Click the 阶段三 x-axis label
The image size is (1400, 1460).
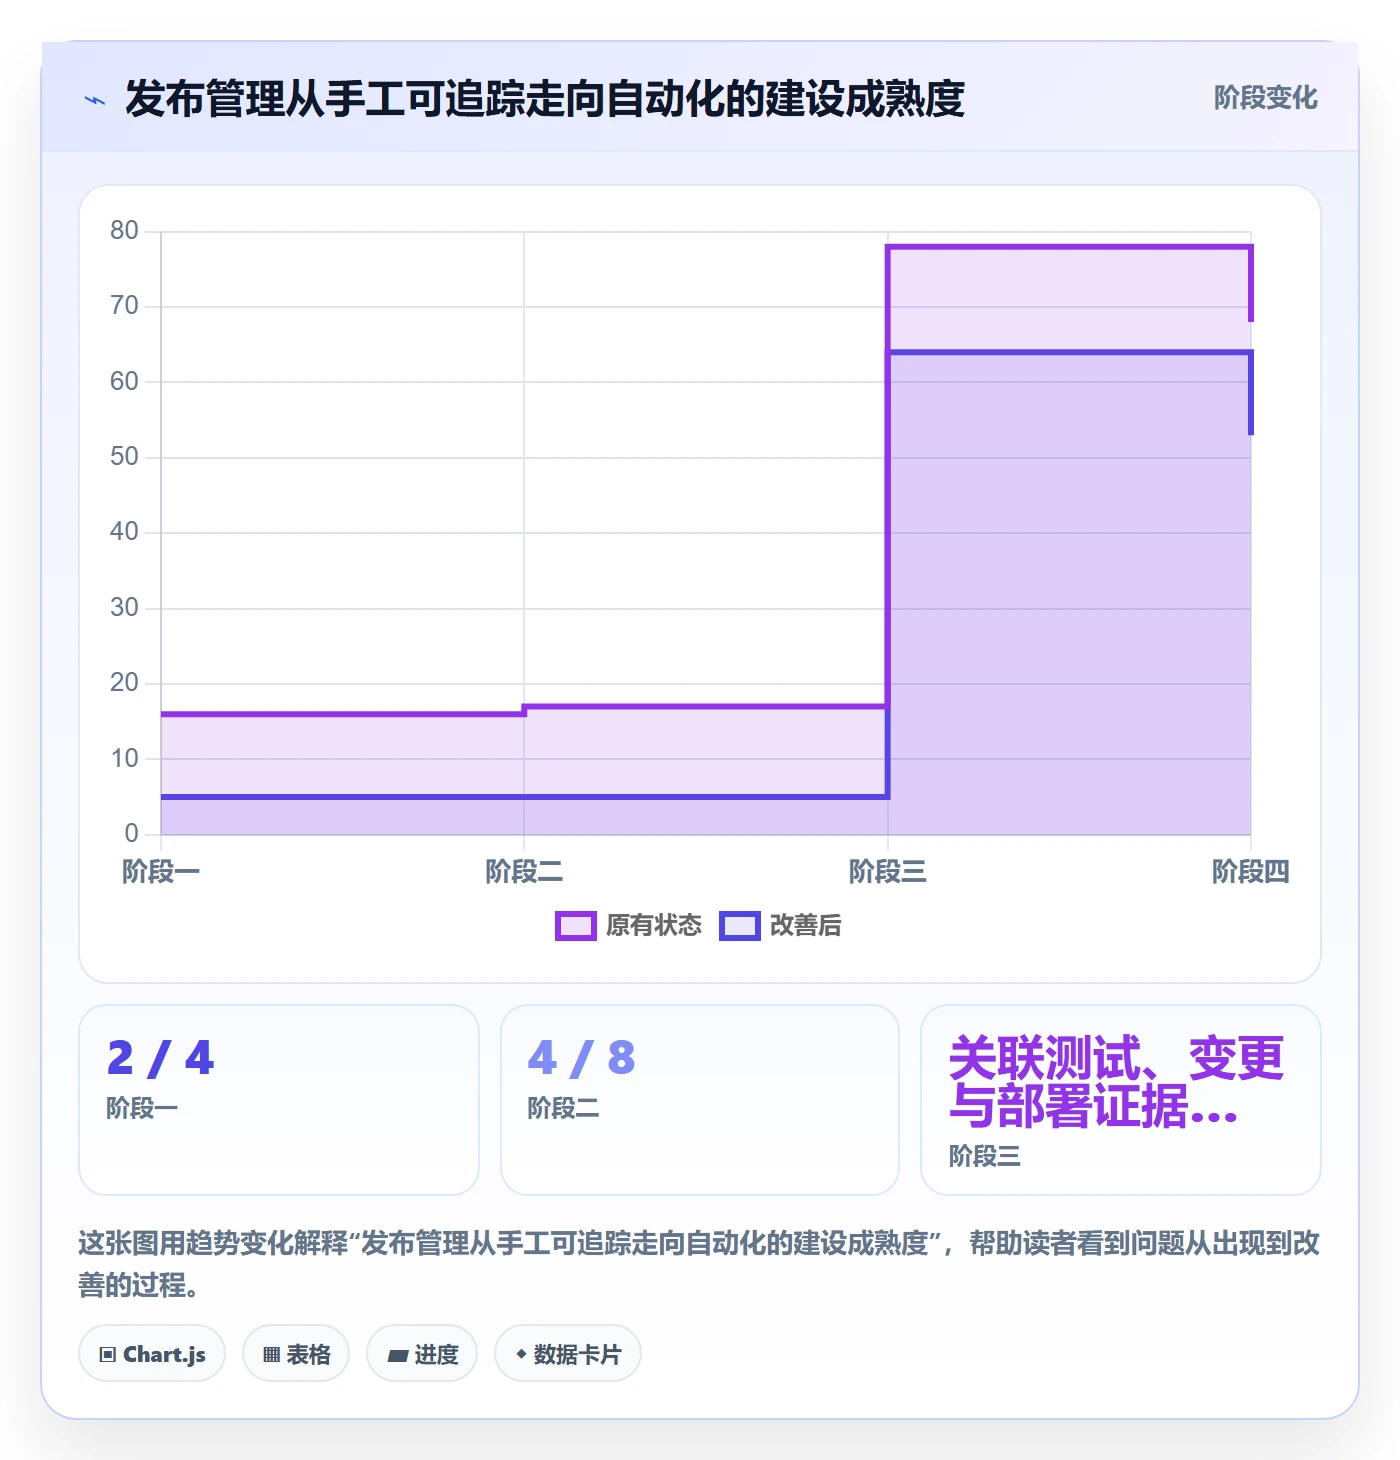(x=888, y=872)
